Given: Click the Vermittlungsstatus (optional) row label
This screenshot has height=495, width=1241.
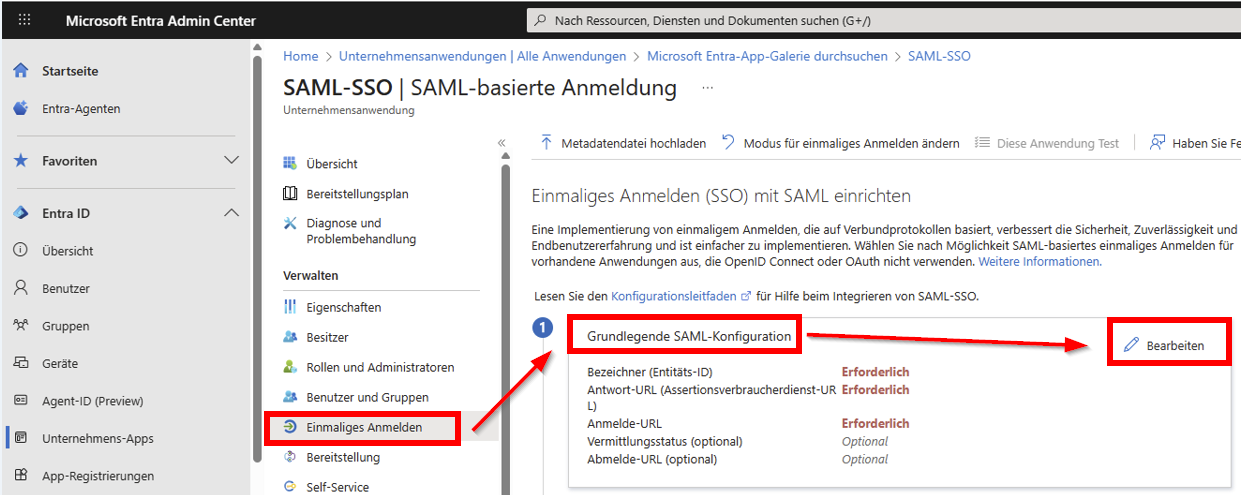Looking at the screenshot, I should [665, 441].
